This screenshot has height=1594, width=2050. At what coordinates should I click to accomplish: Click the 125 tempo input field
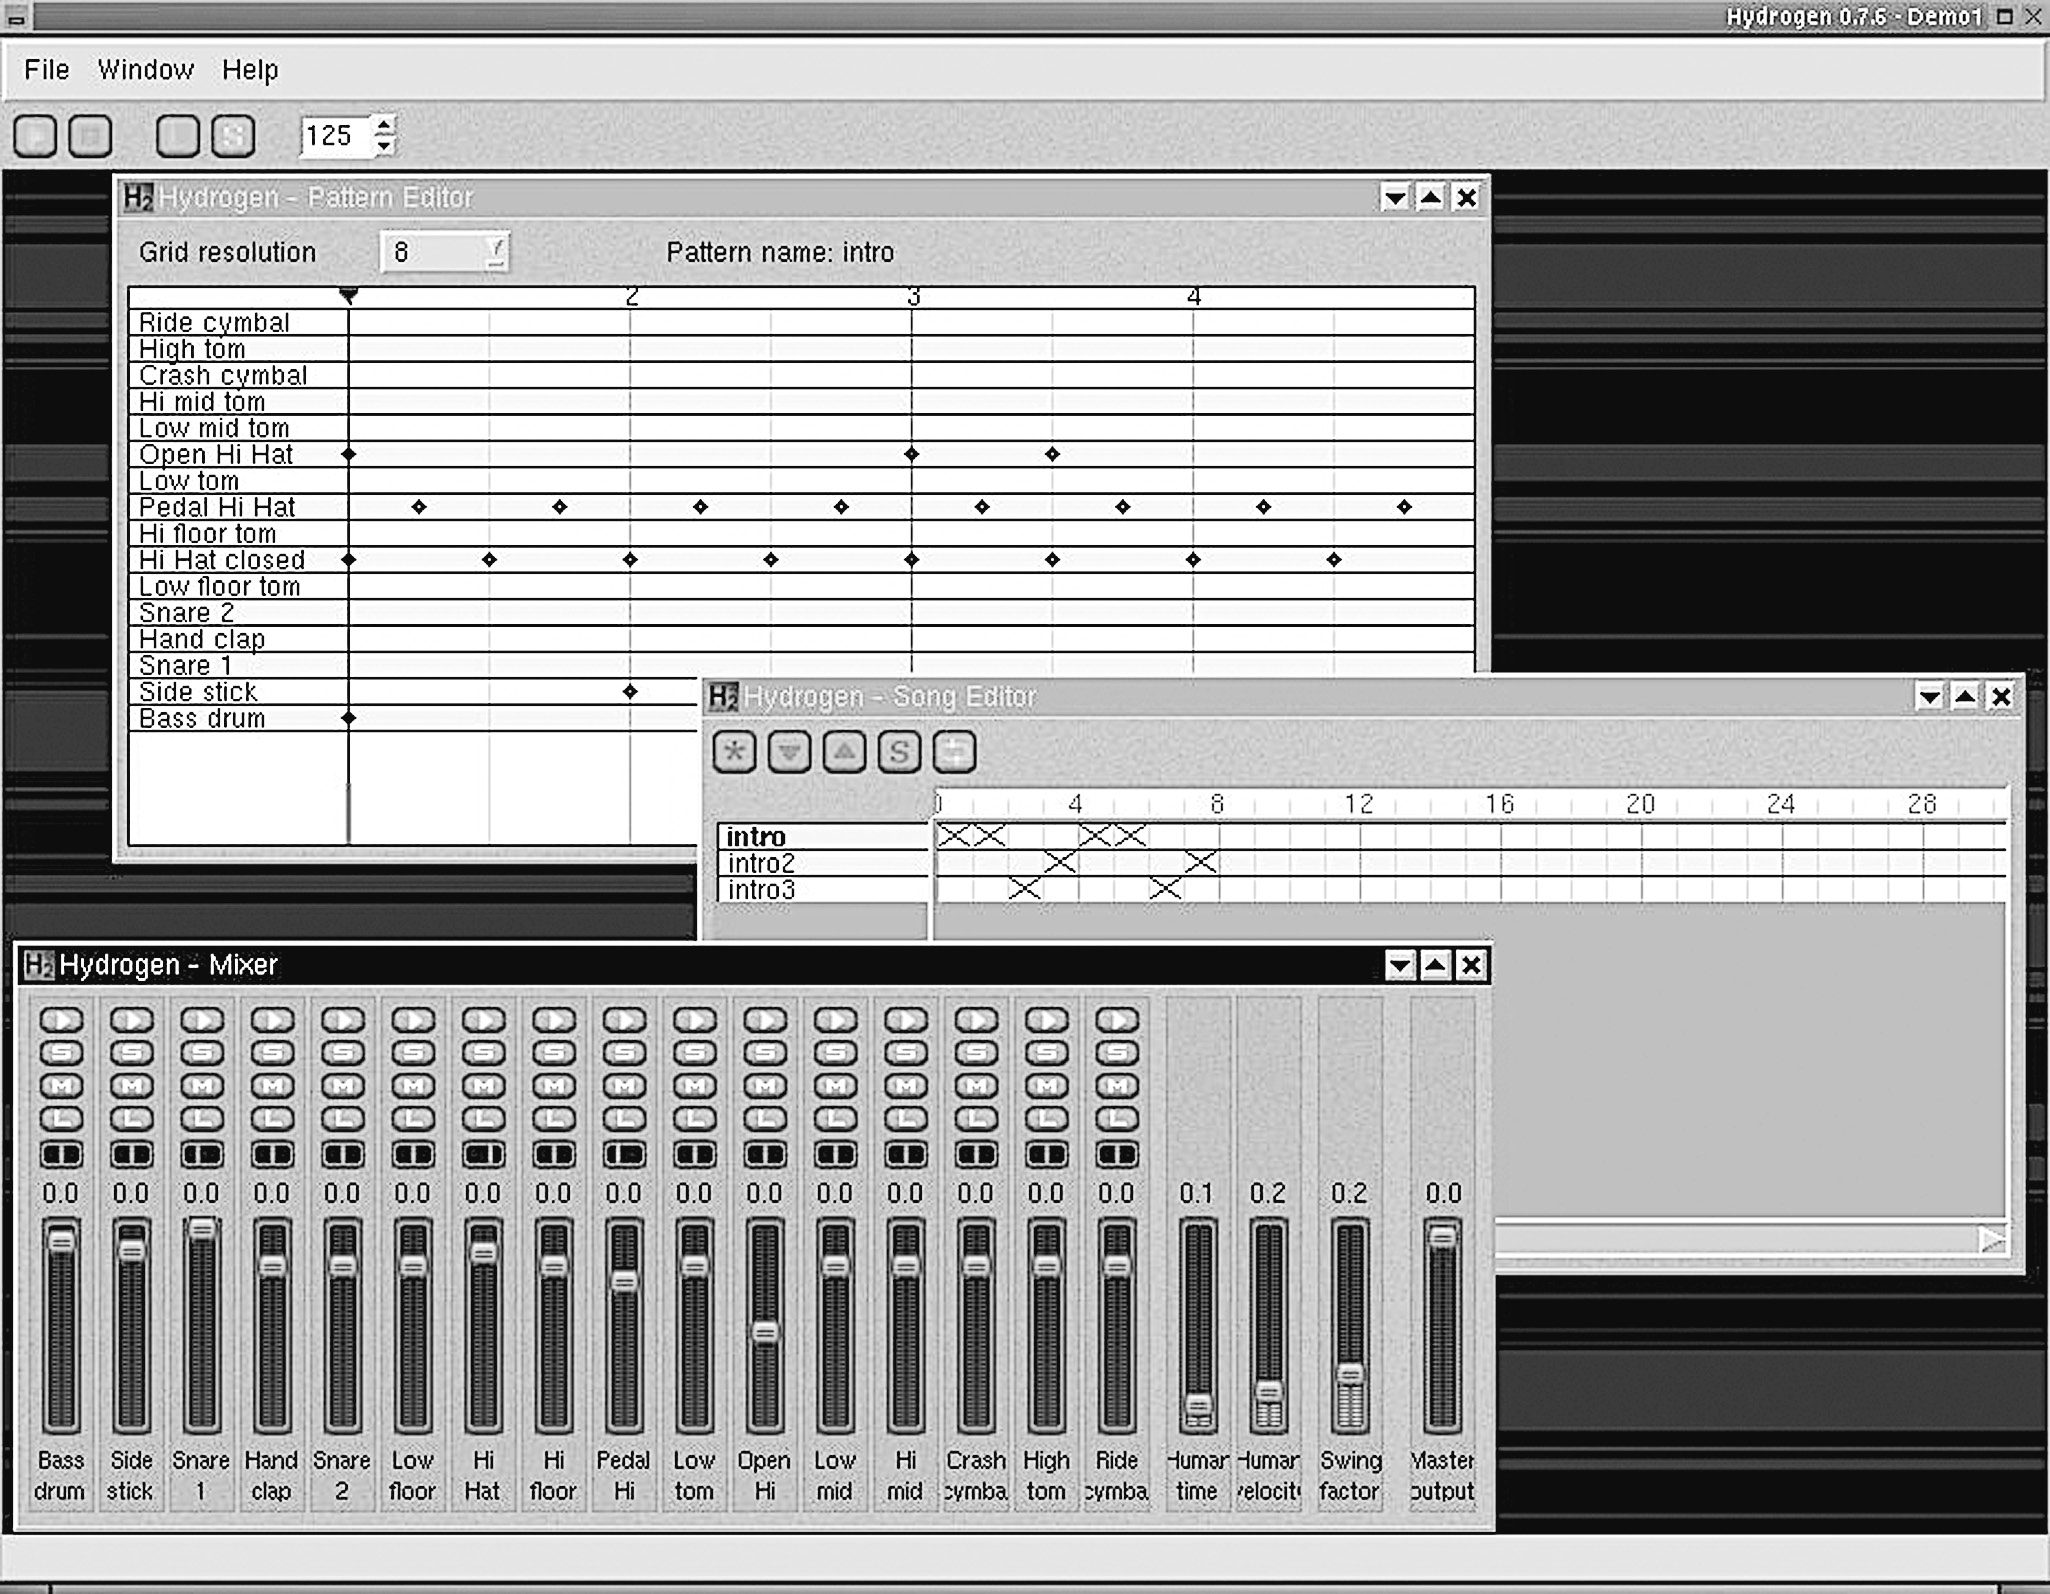(336, 136)
